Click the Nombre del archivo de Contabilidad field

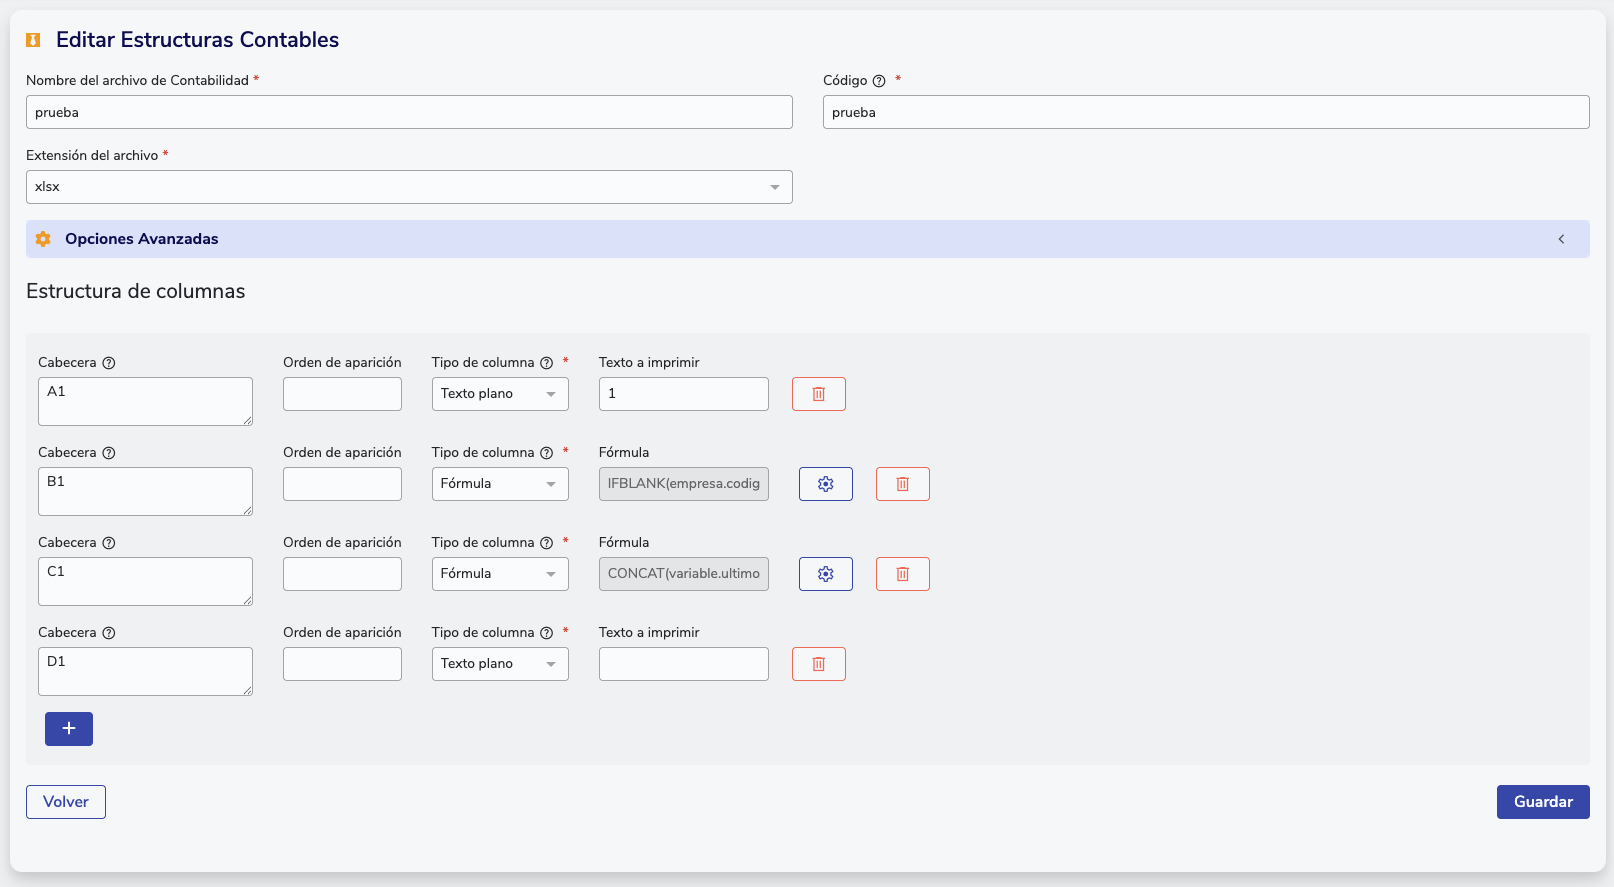click(x=409, y=112)
